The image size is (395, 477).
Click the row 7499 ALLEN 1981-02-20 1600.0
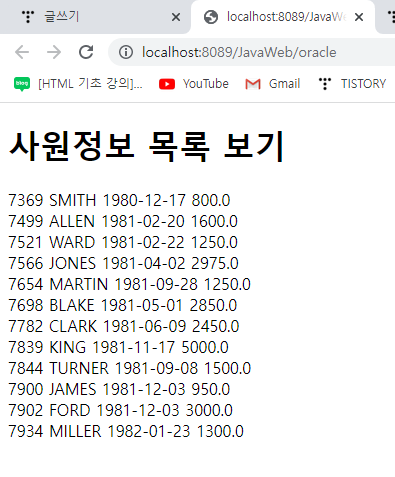[123, 221]
